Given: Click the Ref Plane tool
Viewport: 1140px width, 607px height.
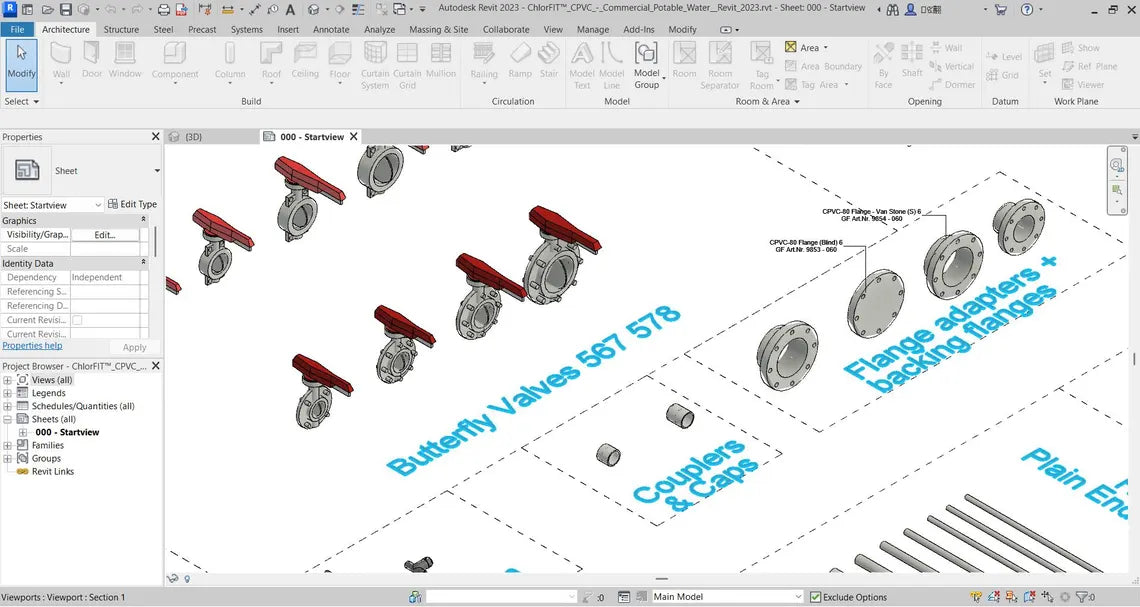Looking at the screenshot, I should (1089, 66).
